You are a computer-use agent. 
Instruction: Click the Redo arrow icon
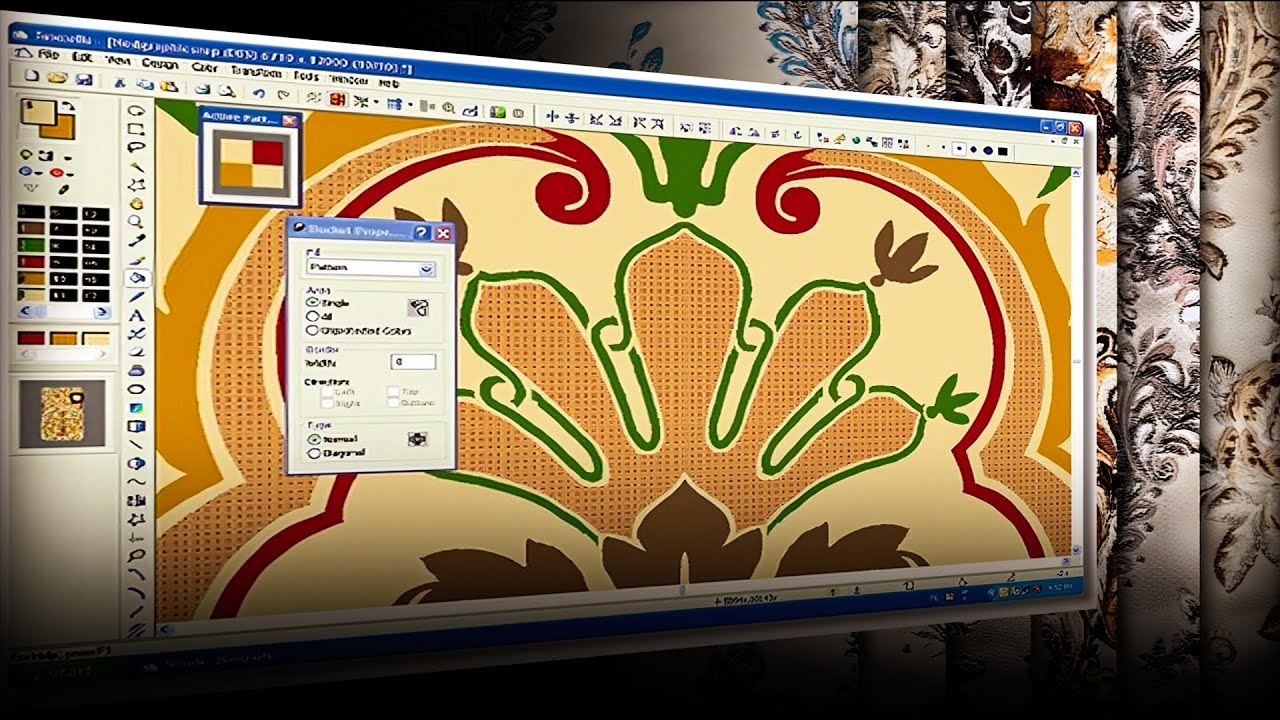pos(283,95)
